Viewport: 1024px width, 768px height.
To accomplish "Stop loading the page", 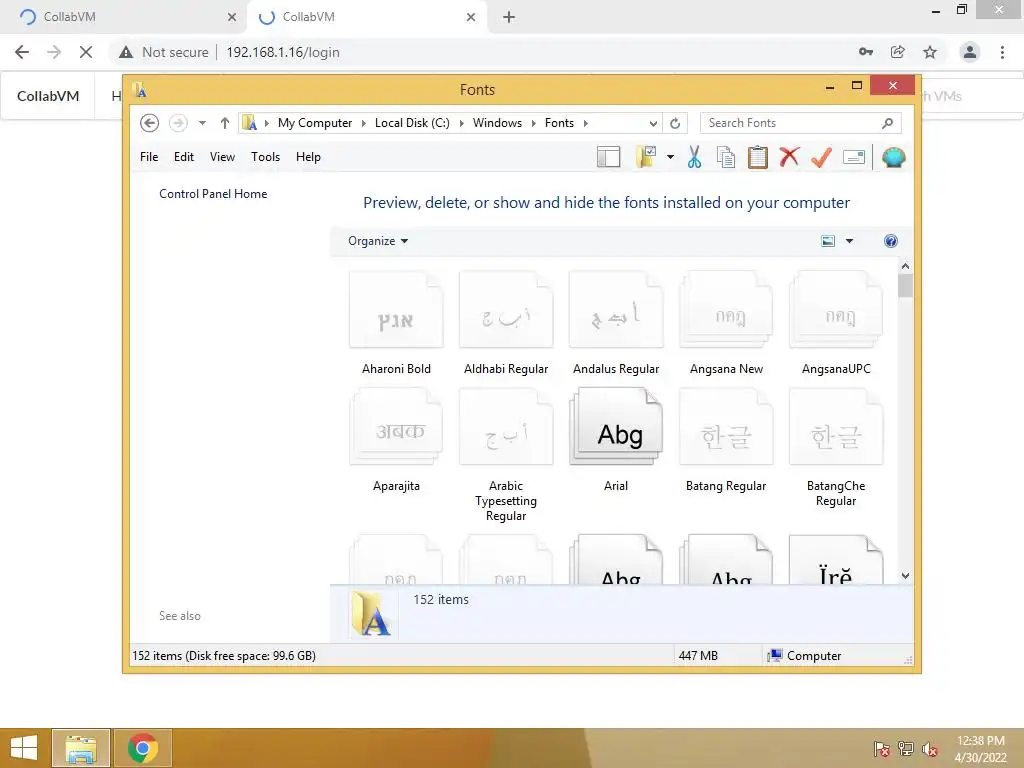I will pyautogui.click(x=86, y=52).
